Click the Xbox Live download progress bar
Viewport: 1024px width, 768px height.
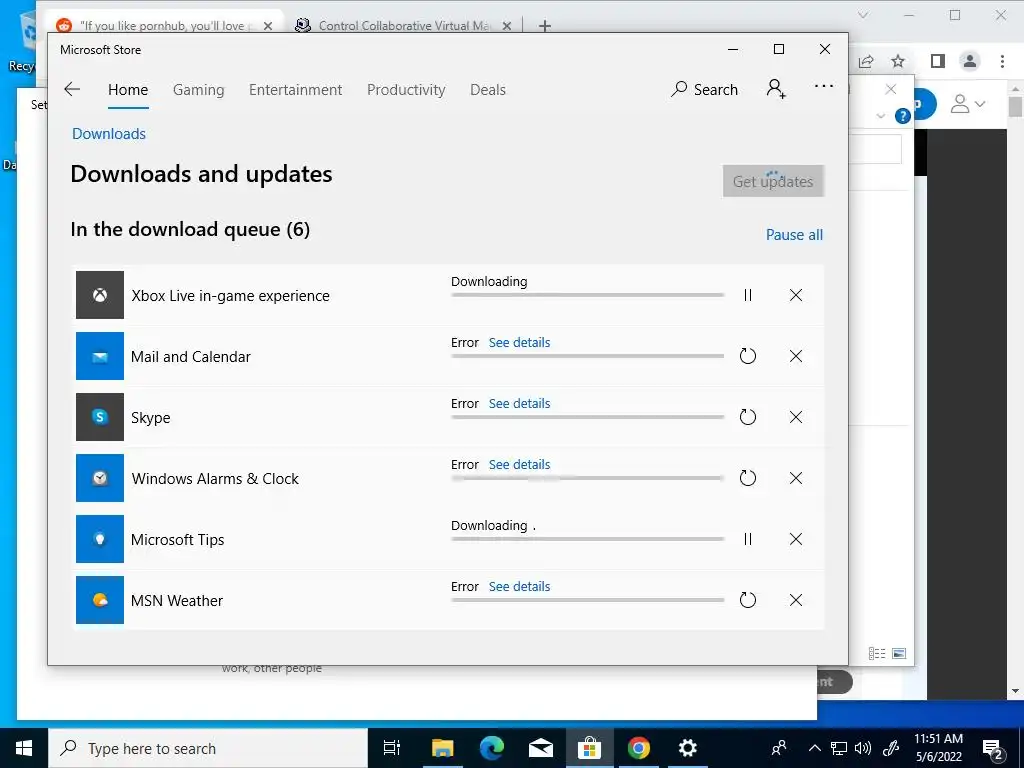(x=587, y=295)
